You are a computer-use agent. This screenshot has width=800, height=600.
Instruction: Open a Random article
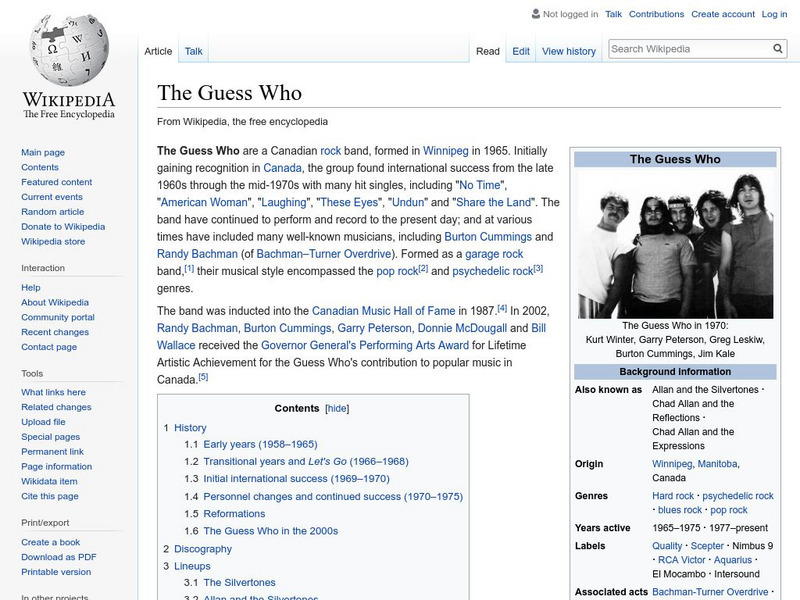[53, 212]
